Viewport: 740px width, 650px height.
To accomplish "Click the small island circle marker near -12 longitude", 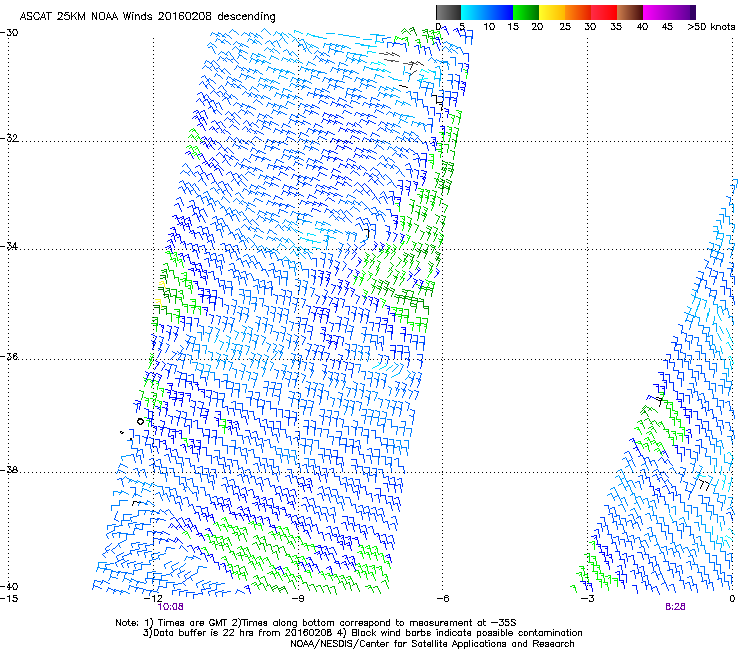I will click(x=140, y=422).
